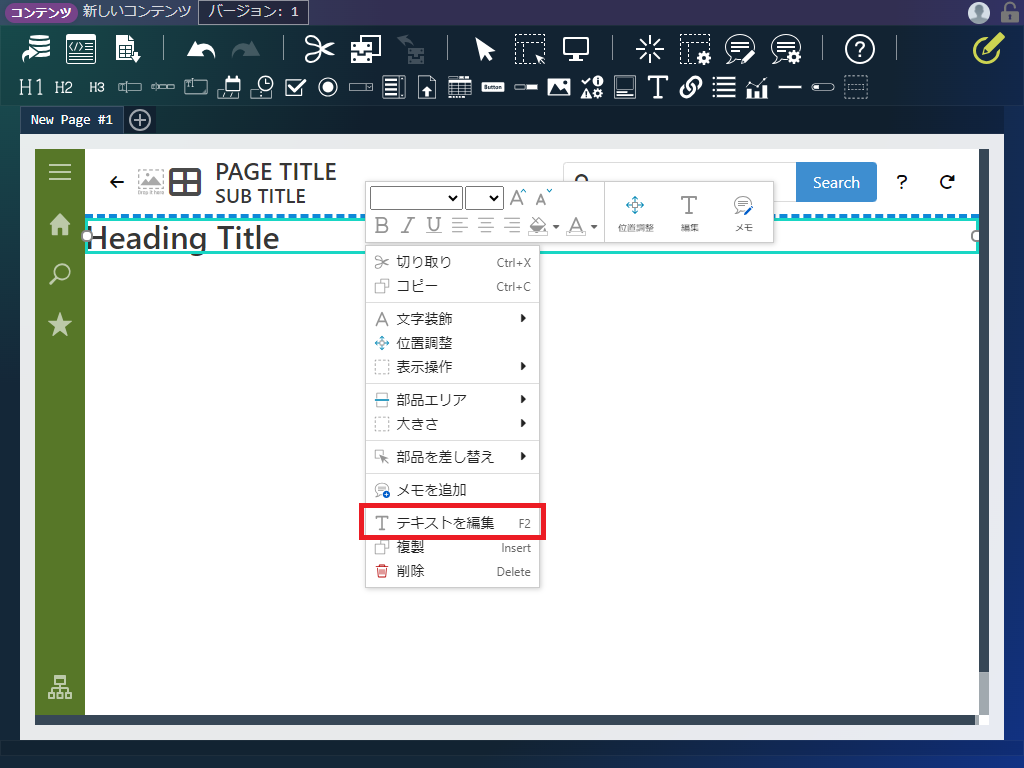Toggle bold formatting
1024x768 pixels.
(382, 225)
